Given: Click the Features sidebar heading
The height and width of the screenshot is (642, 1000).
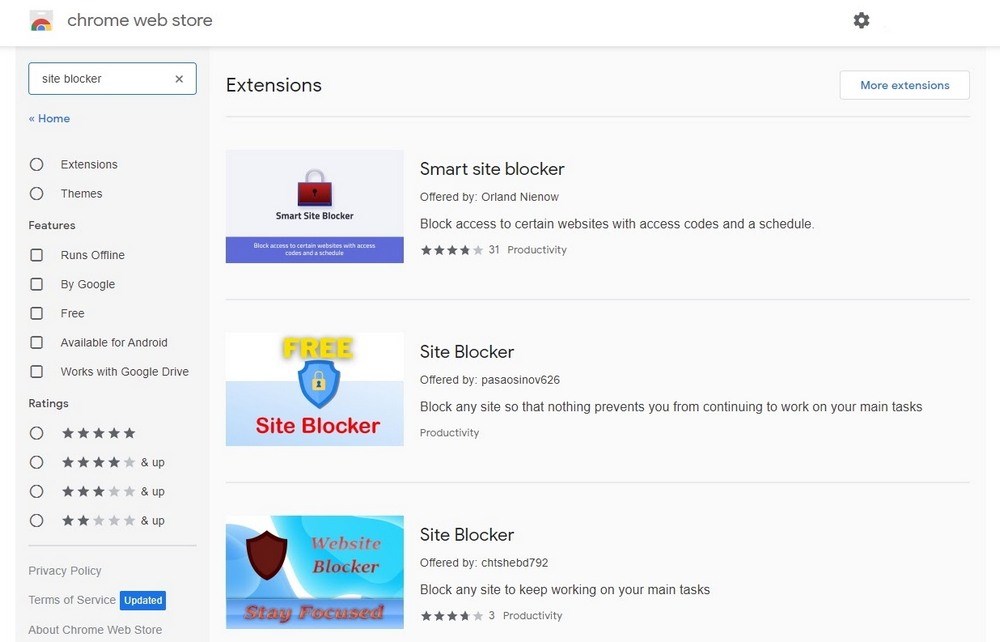Looking at the screenshot, I should click(x=52, y=226).
